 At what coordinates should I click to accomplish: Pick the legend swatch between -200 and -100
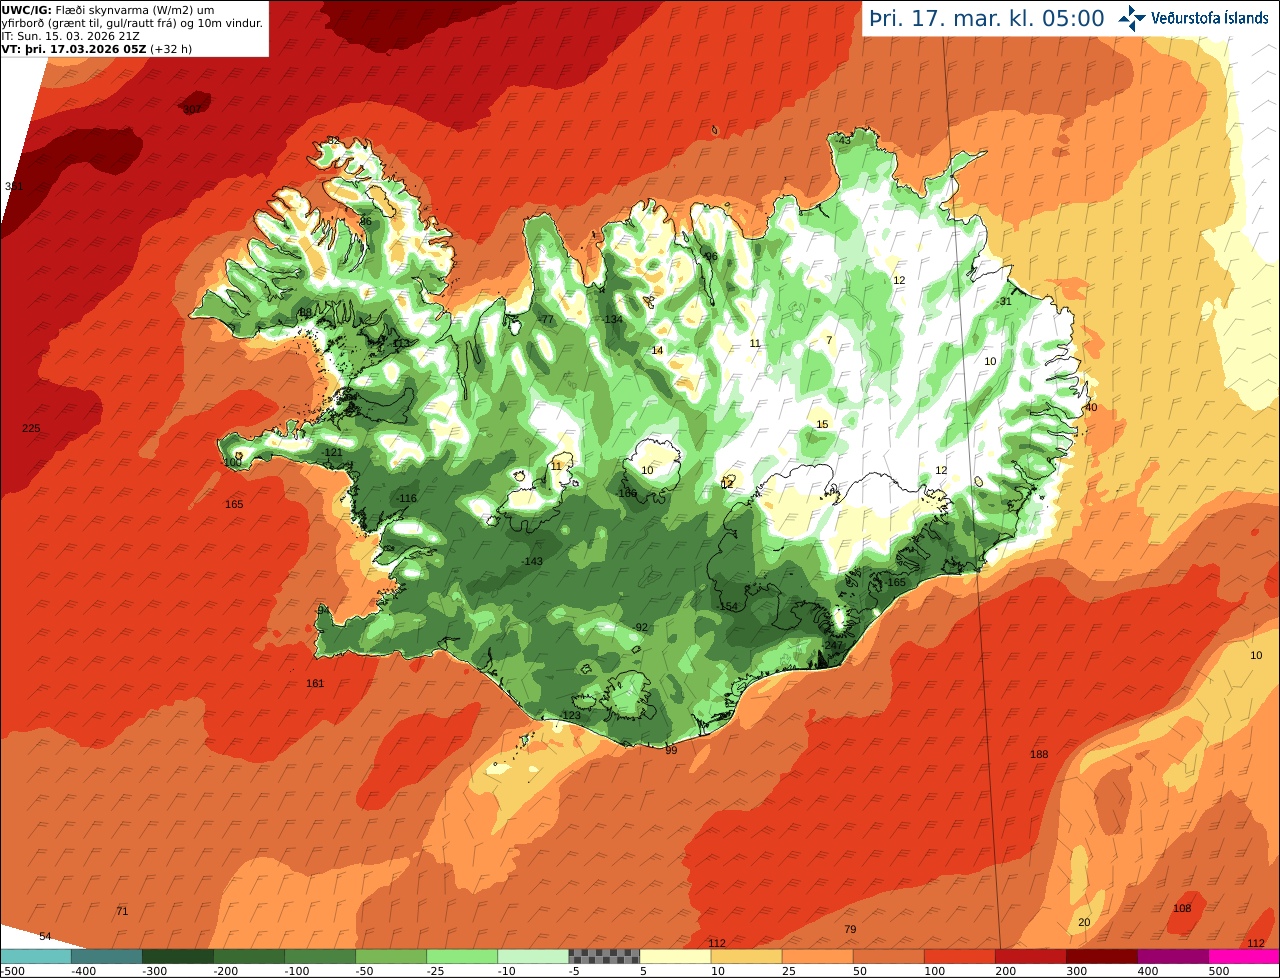click(248, 956)
